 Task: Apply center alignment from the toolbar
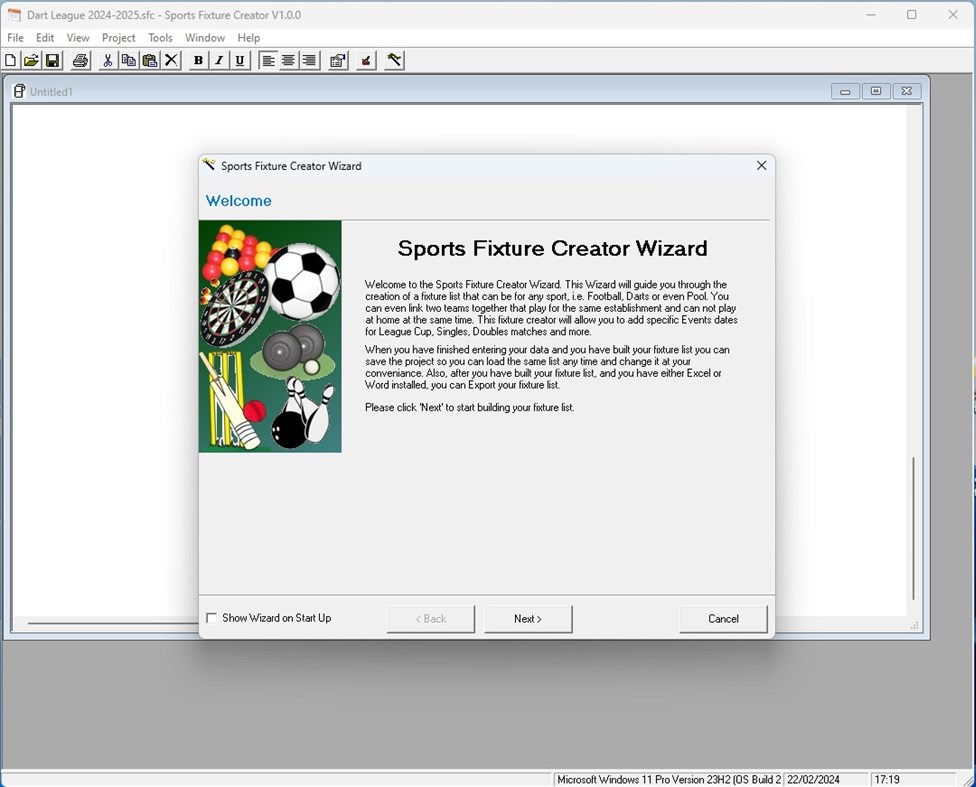[288, 60]
